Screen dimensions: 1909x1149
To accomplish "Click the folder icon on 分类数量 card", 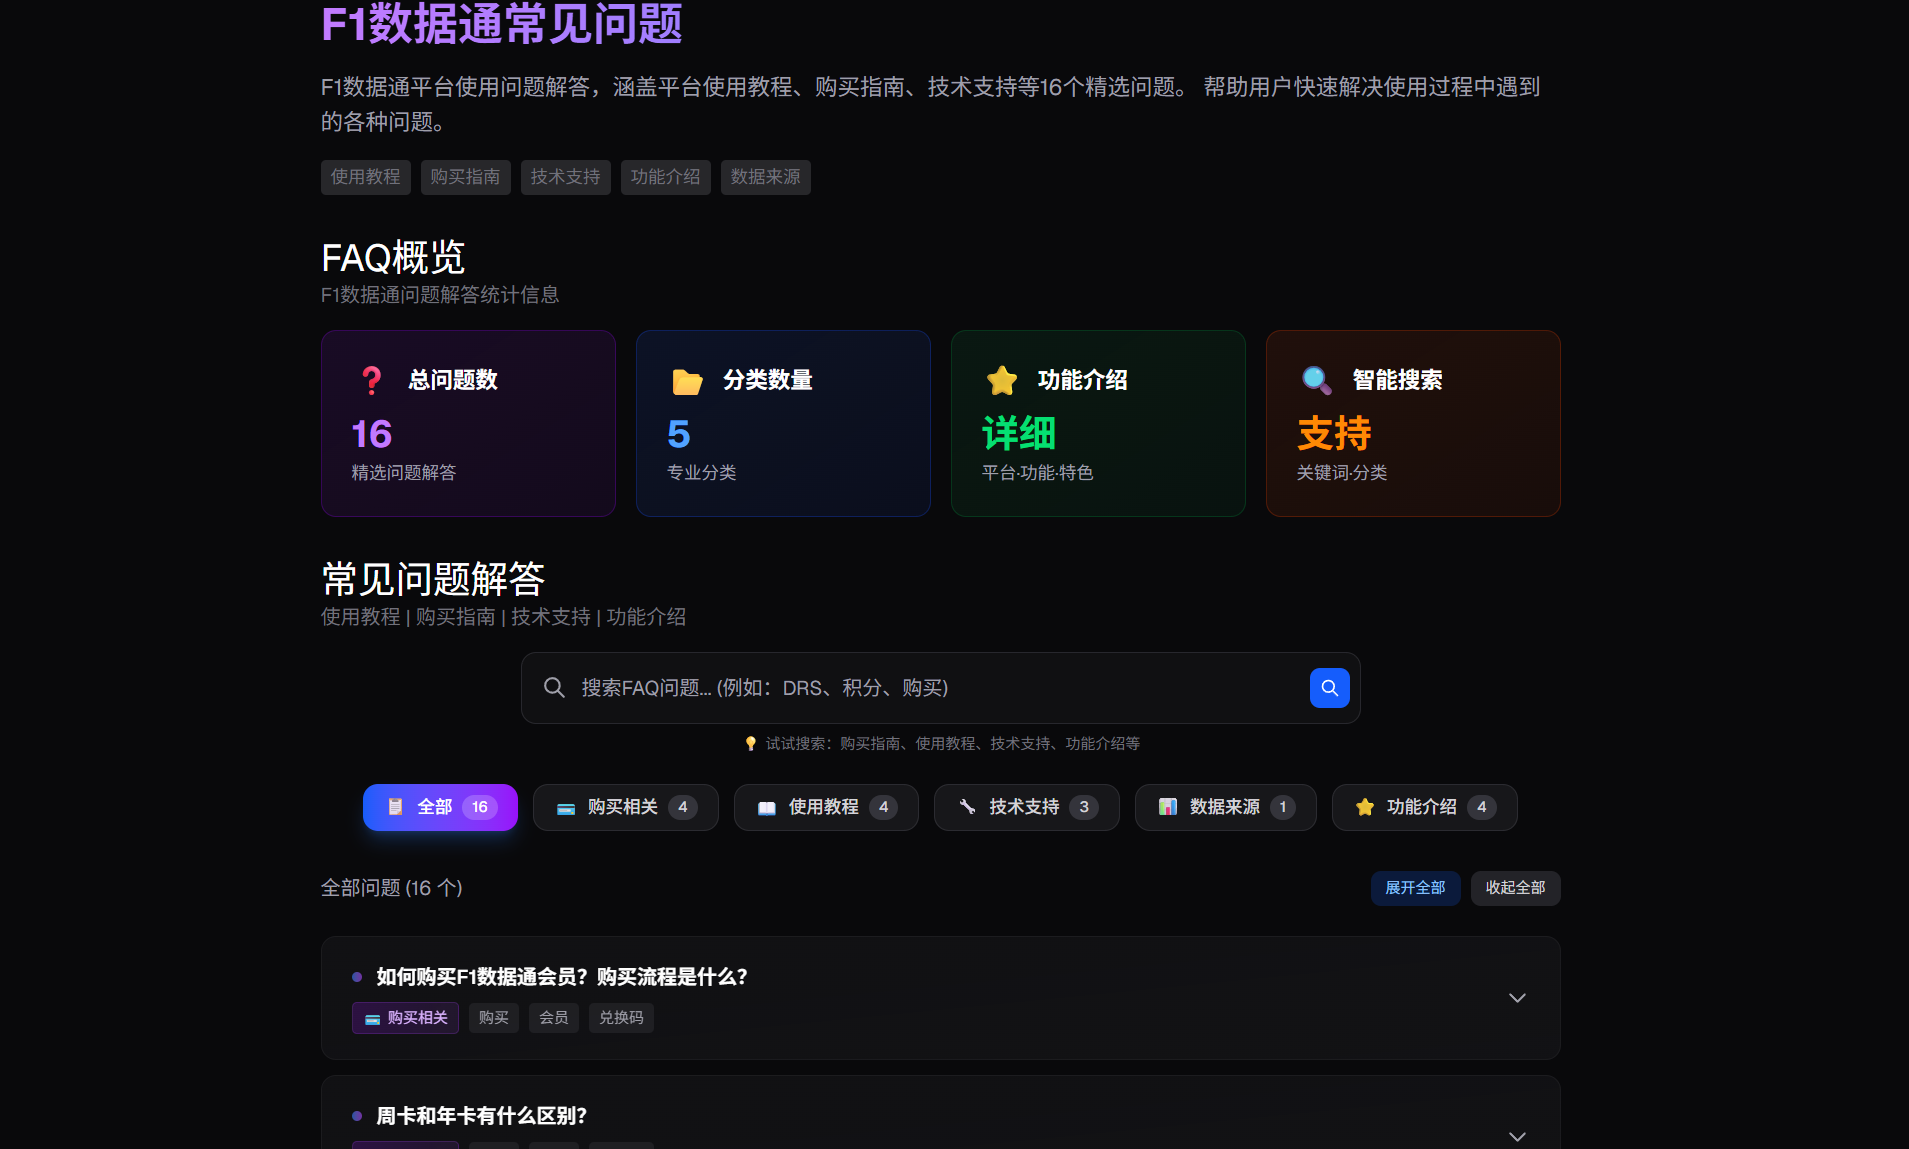I will (686, 380).
